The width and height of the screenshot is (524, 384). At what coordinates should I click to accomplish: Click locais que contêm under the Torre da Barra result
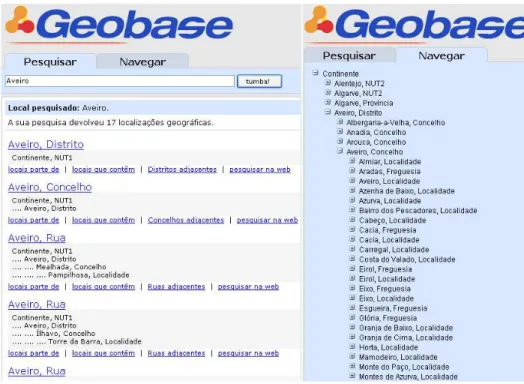[104, 353]
